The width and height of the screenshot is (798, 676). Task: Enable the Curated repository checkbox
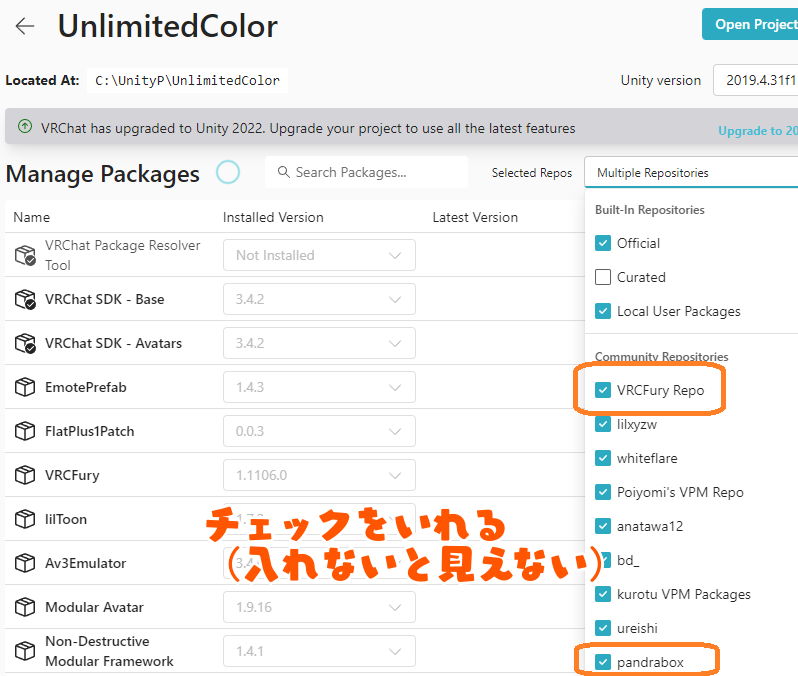(603, 277)
